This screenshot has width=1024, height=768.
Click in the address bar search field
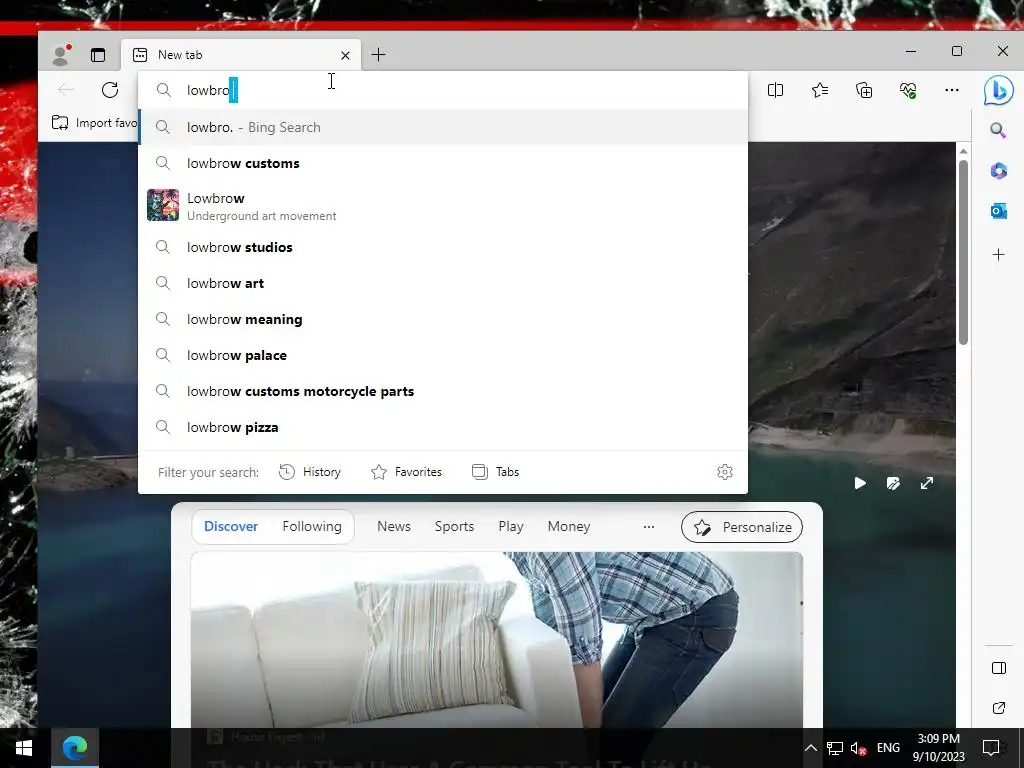pos(442,90)
